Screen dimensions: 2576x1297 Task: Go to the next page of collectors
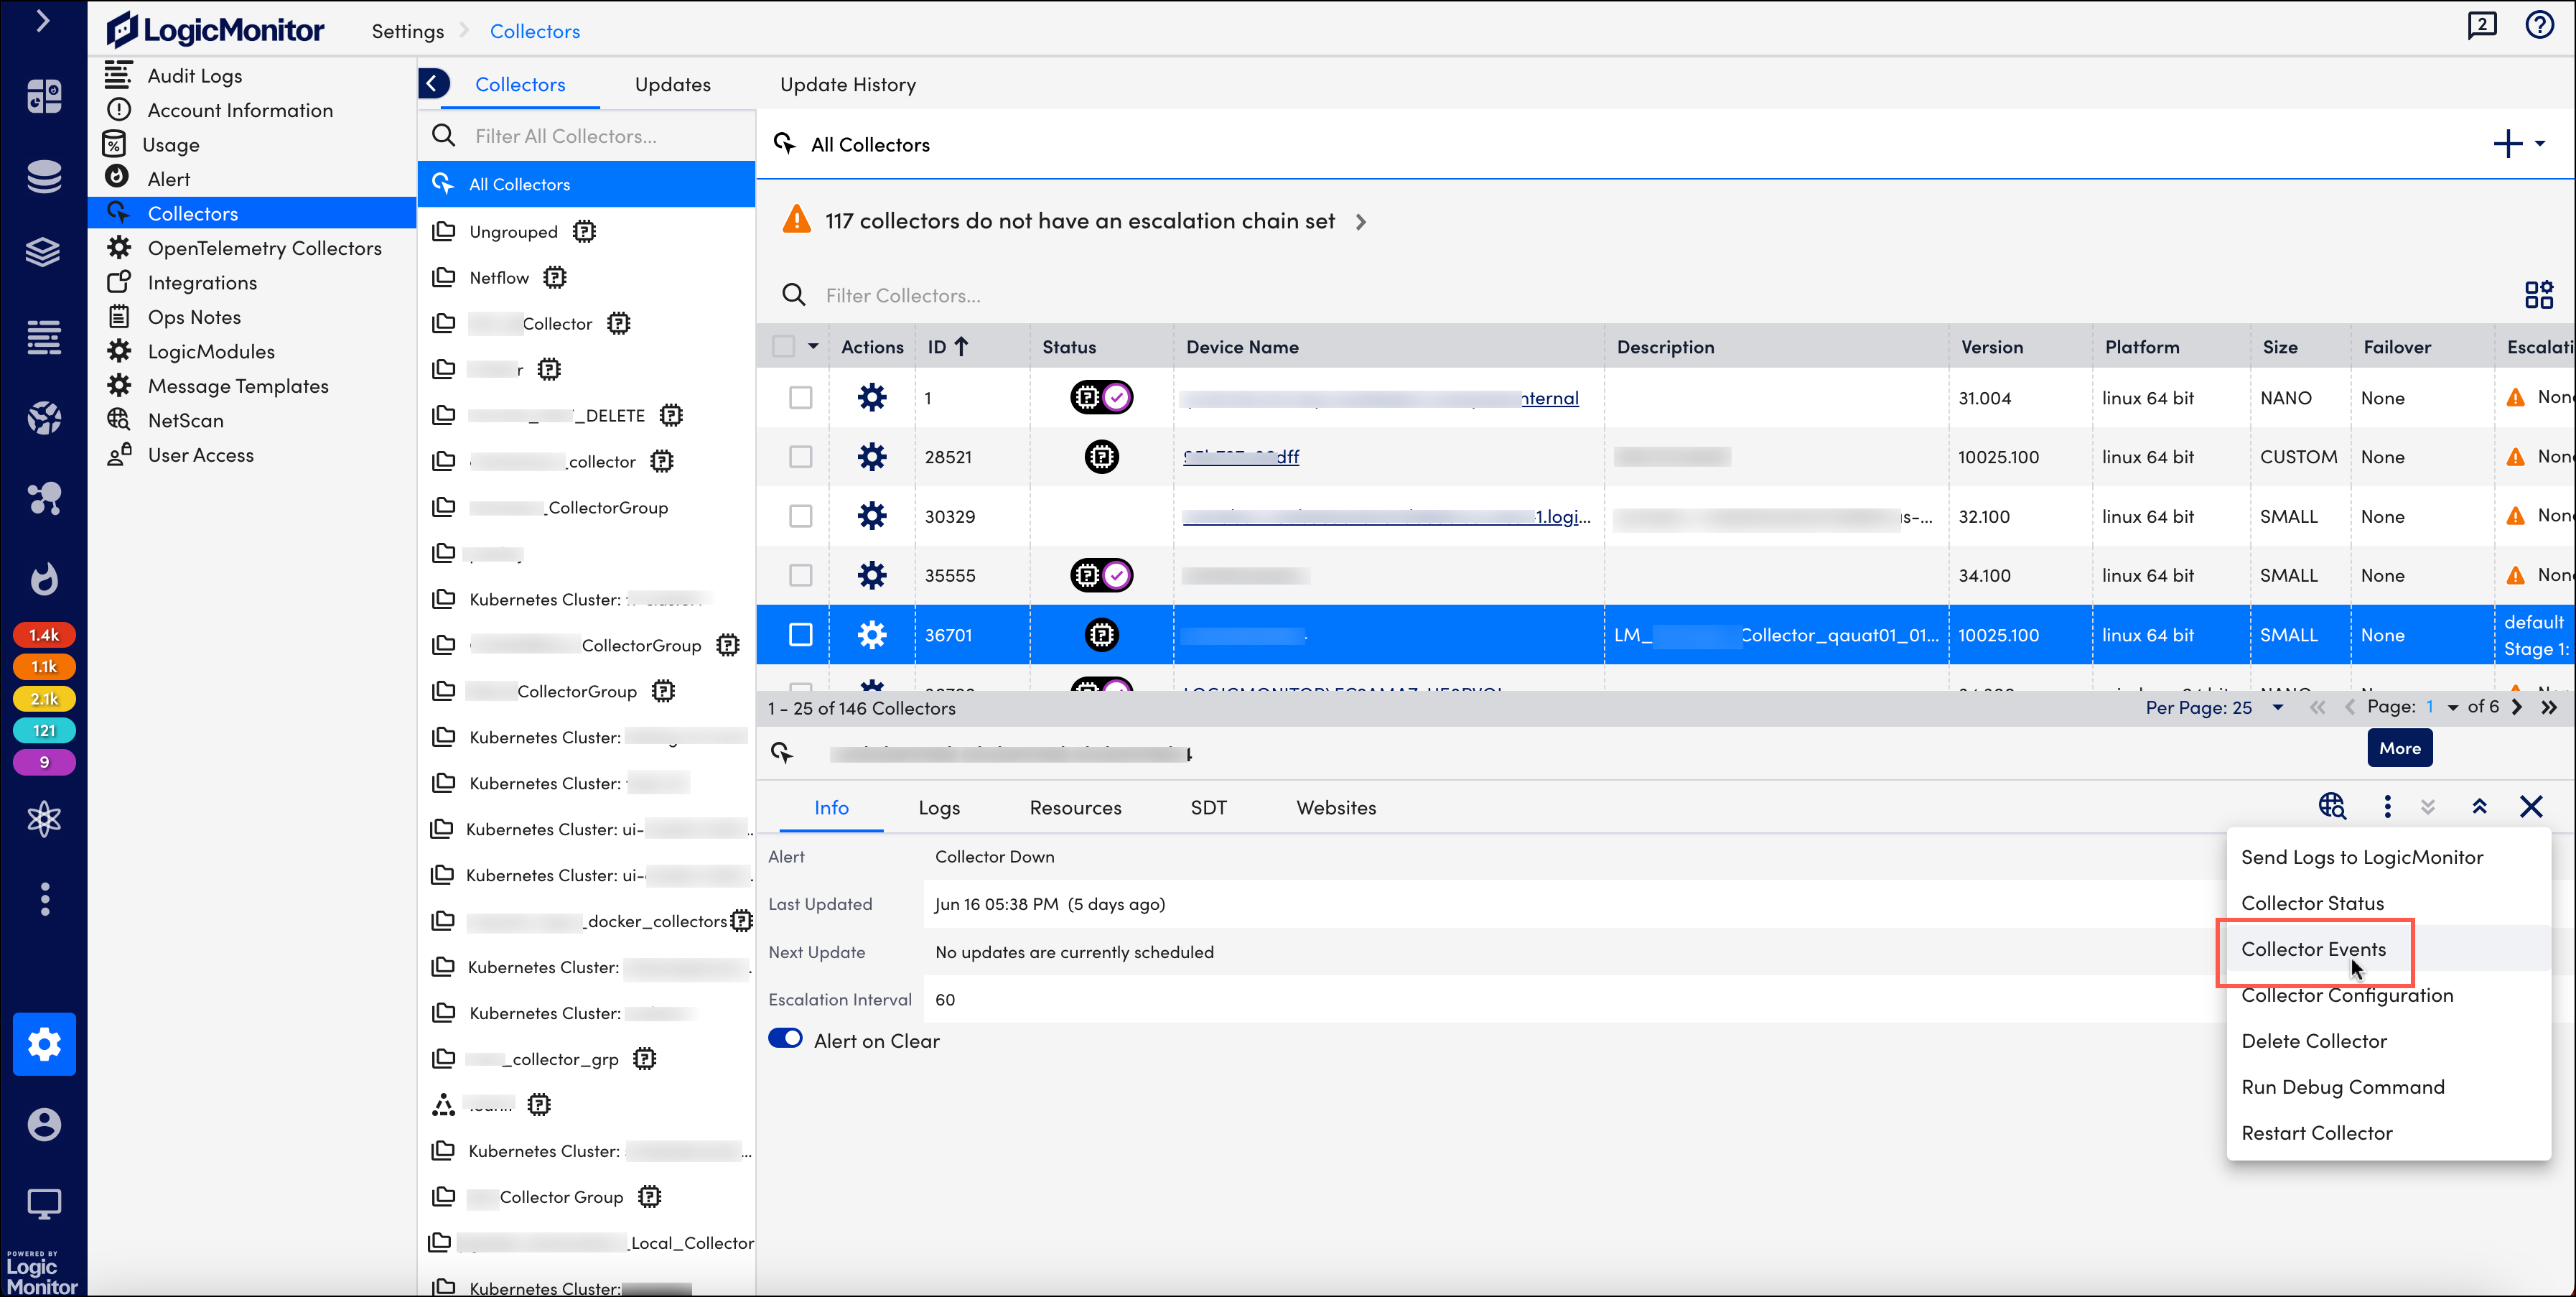[x=2517, y=707]
